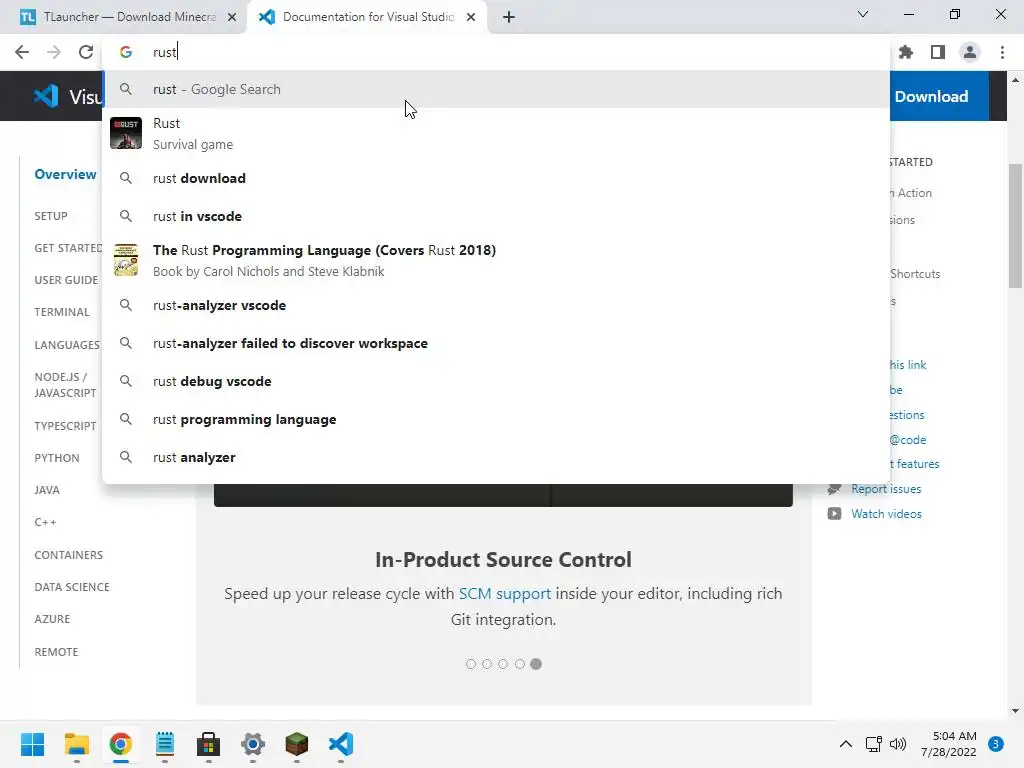
Task: Select the 'rust - Google Search' suggestion
Action: click(x=496, y=89)
